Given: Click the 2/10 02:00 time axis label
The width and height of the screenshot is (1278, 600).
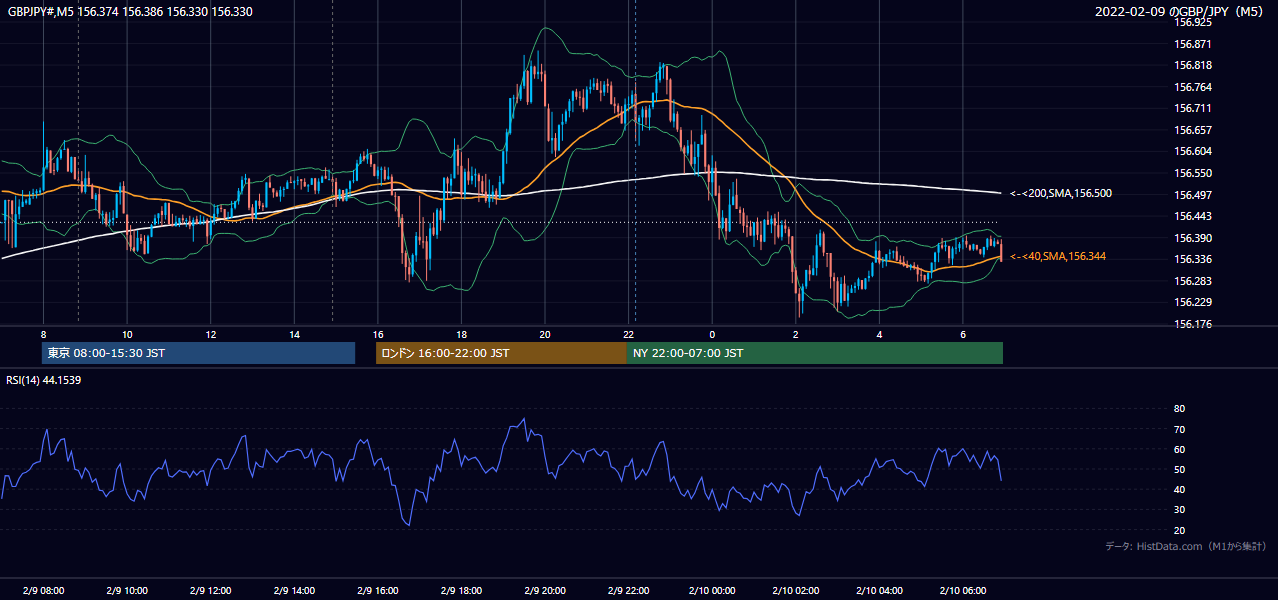Looking at the screenshot, I should tap(796, 590).
